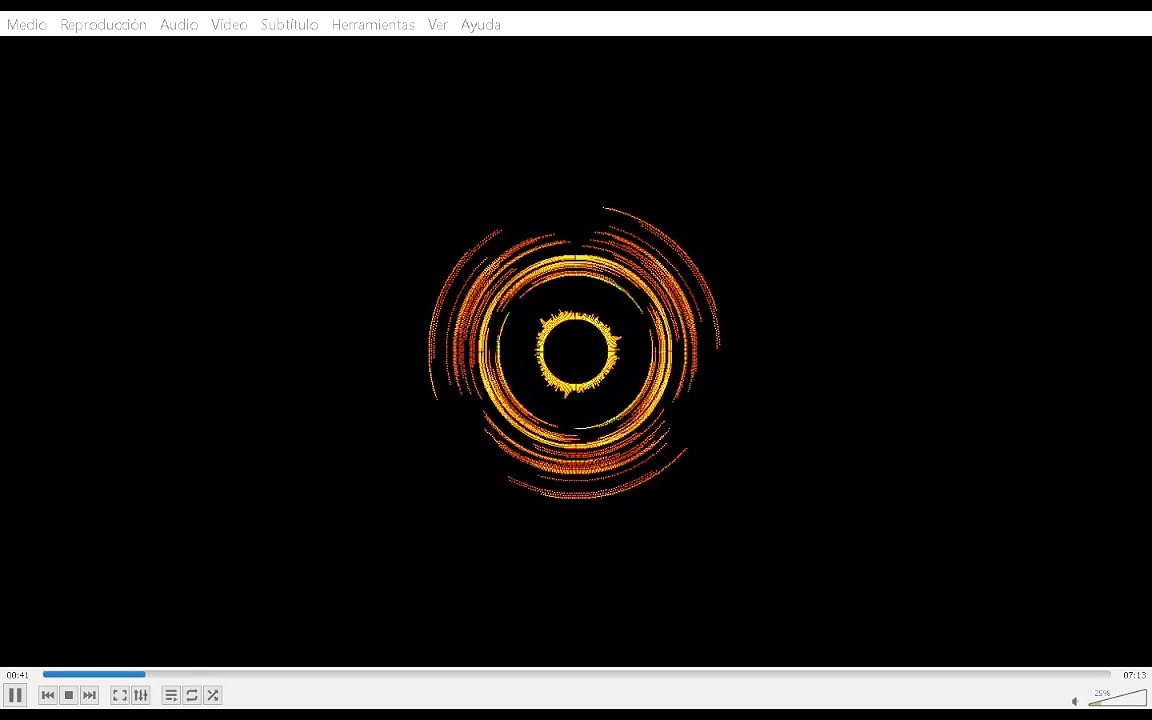1152x720 pixels.
Task: Open the Medio menu
Action: click(x=26, y=24)
